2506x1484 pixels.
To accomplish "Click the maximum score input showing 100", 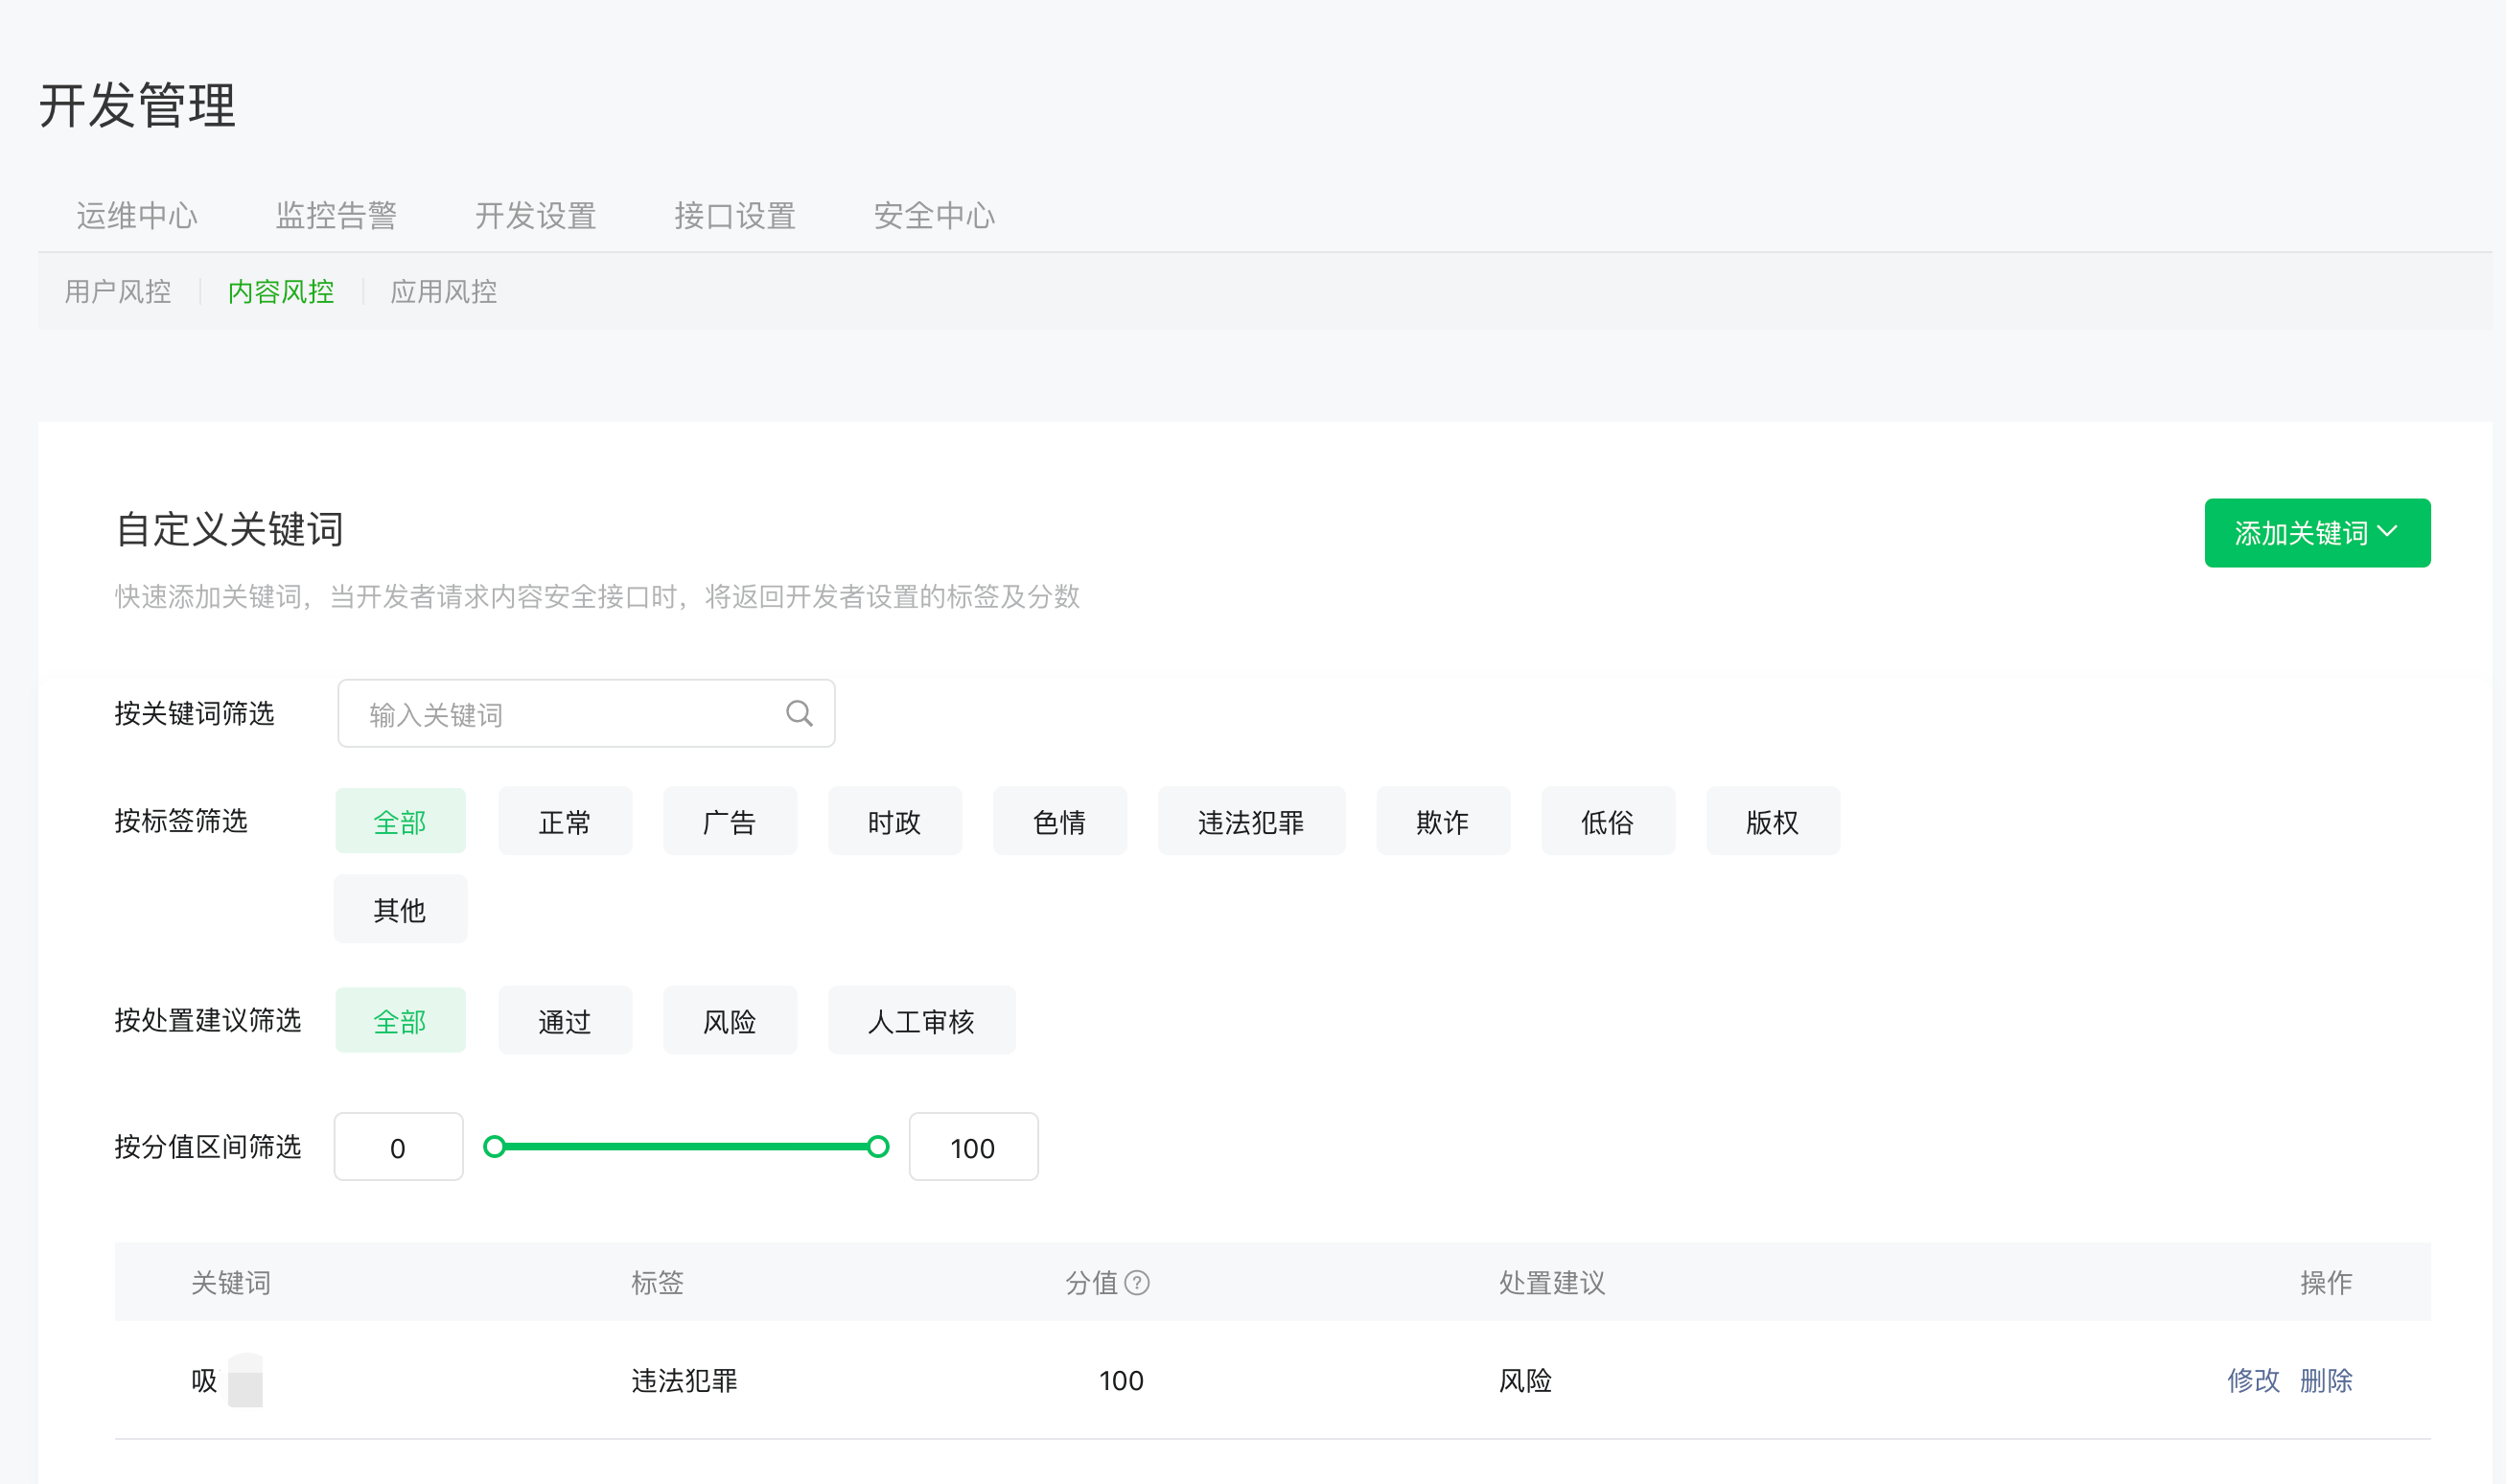I will tap(973, 1147).
